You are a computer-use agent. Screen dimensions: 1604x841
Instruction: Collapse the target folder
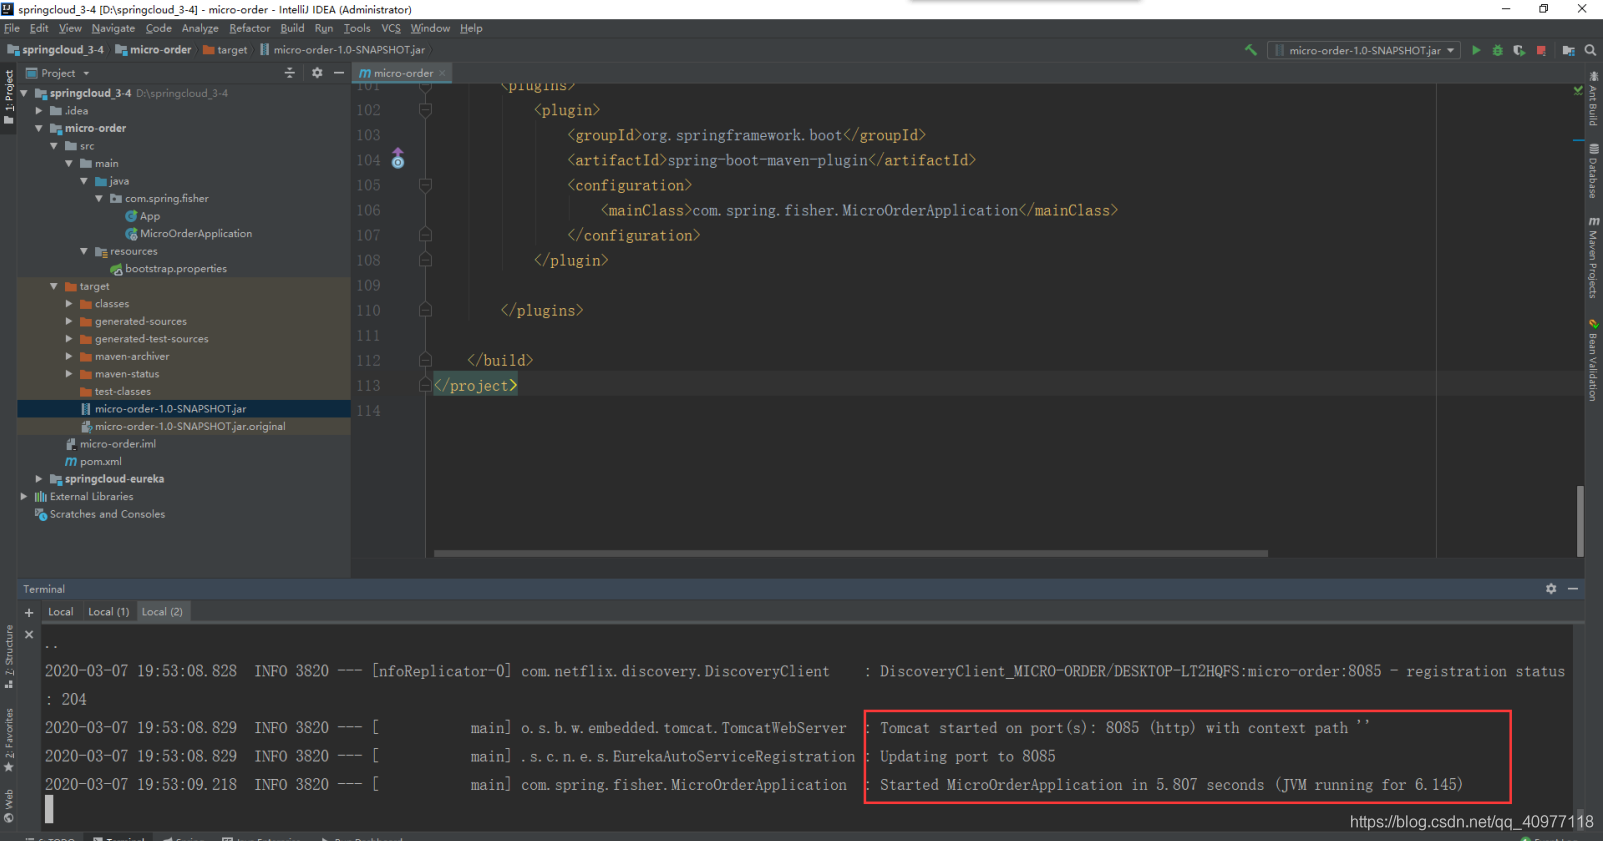pyautogui.click(x=54, y=286)
